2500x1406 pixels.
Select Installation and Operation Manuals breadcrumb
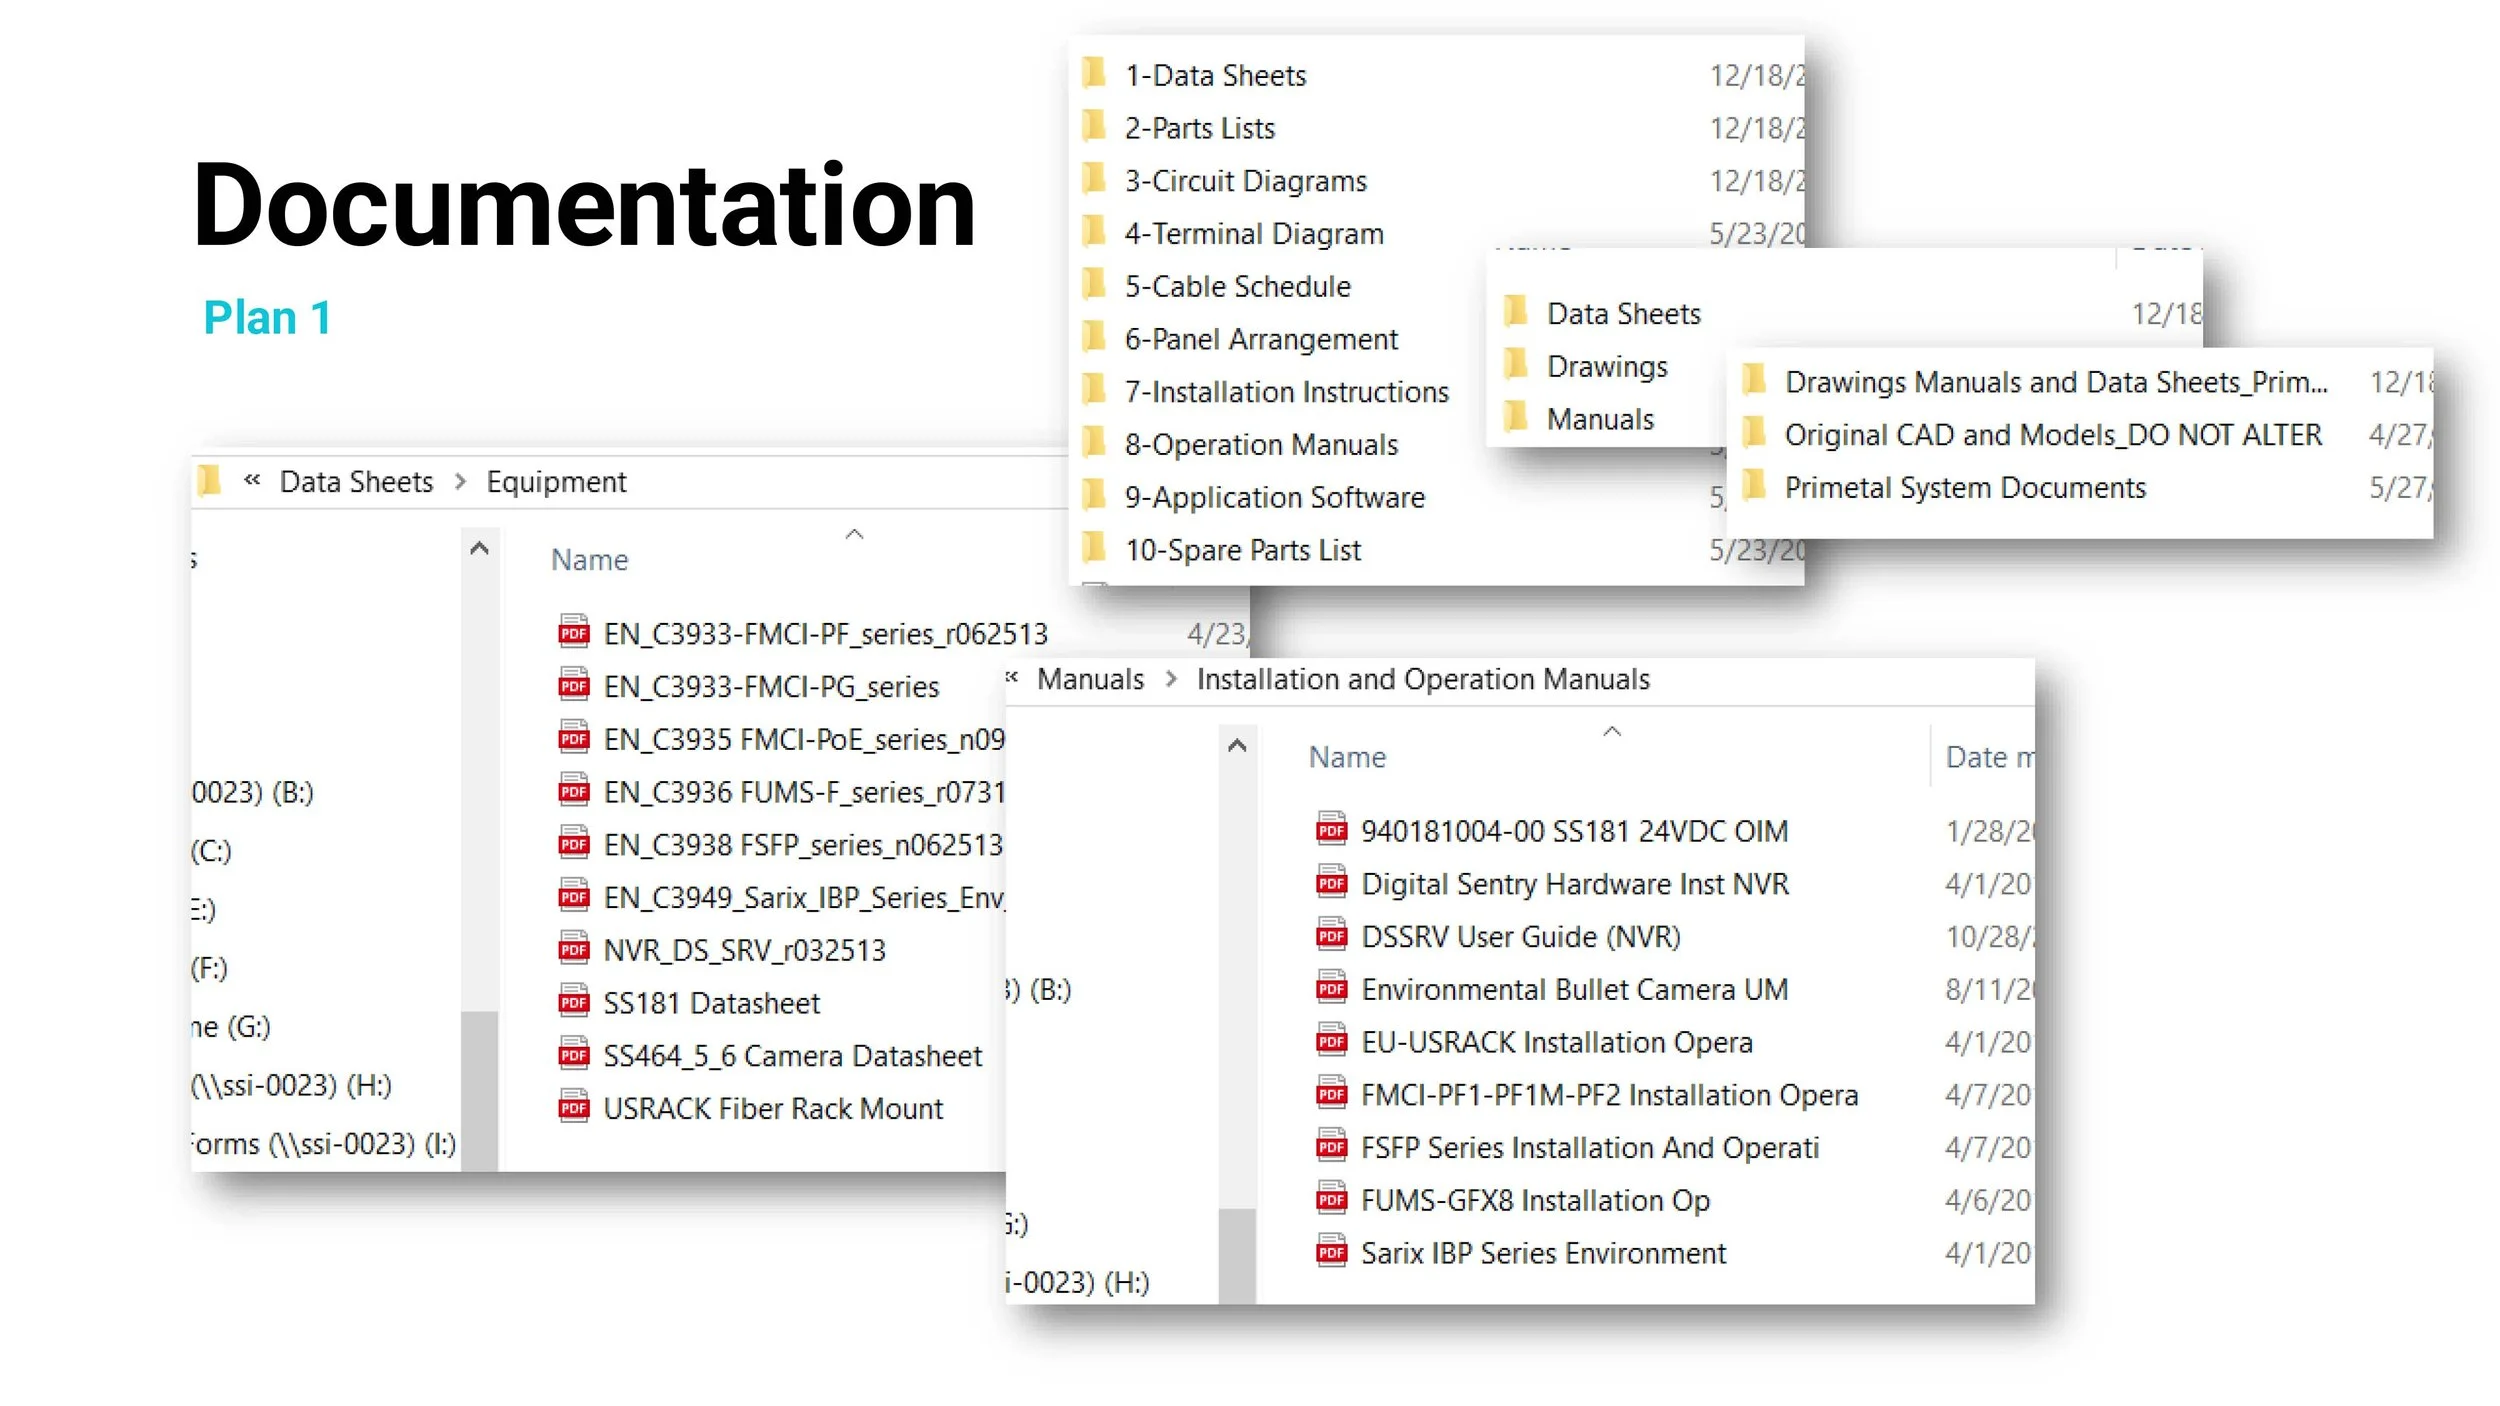pyautogui.click(x=1422, y=680)
